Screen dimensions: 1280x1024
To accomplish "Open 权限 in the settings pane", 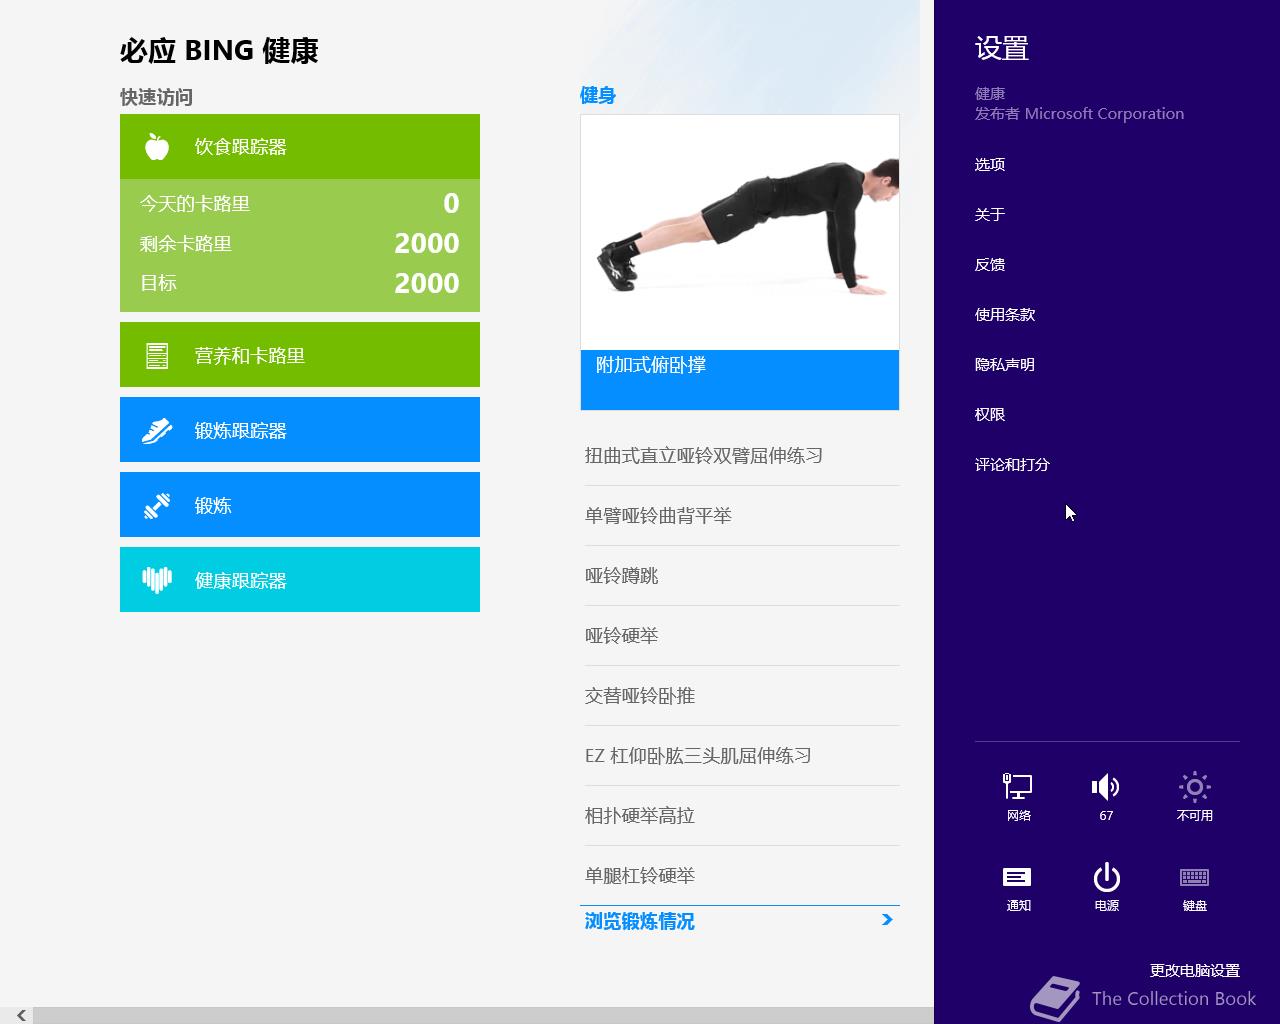I will (x=990, y=415).
